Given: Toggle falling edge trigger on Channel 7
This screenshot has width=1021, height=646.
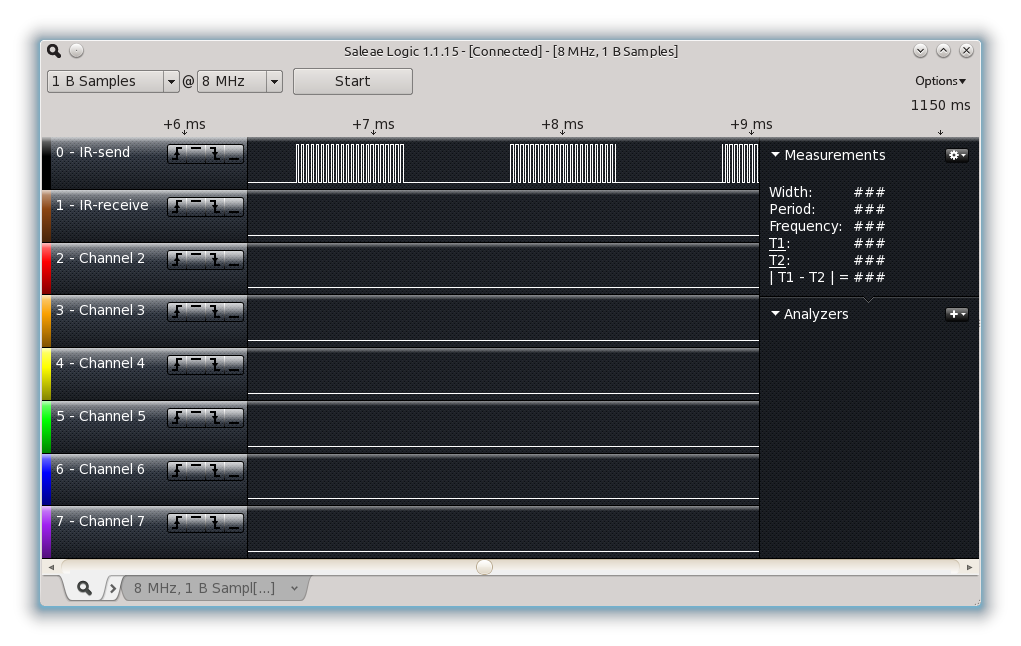Looking at the screenshot, I should click(215, 523).
